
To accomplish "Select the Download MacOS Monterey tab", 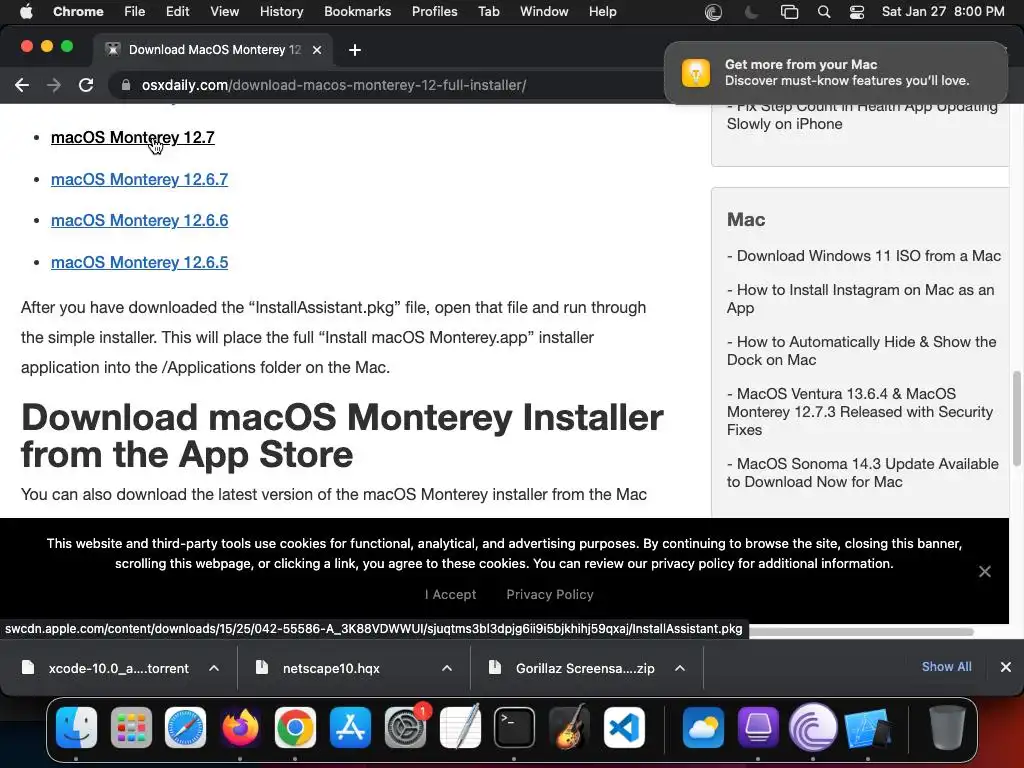I will (214, 50).
